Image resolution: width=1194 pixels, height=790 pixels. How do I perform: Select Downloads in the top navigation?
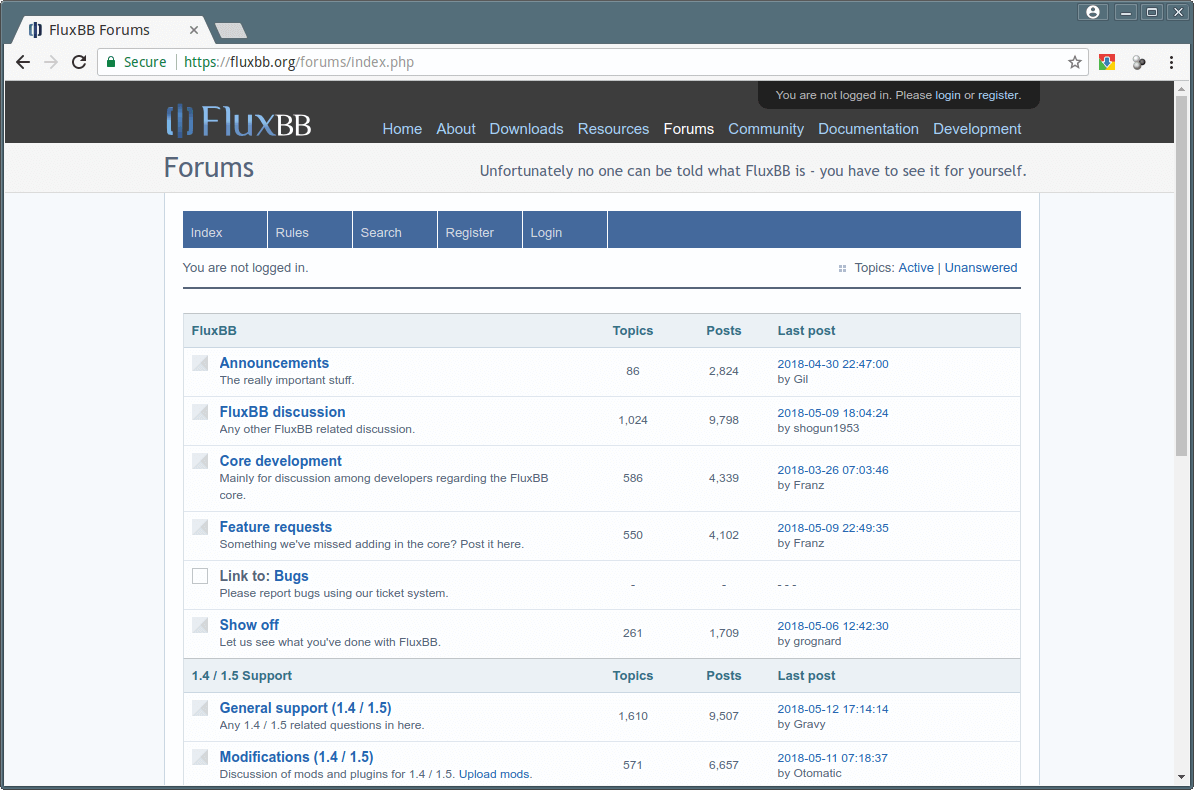pyautogui.click(x=526, y=129)
